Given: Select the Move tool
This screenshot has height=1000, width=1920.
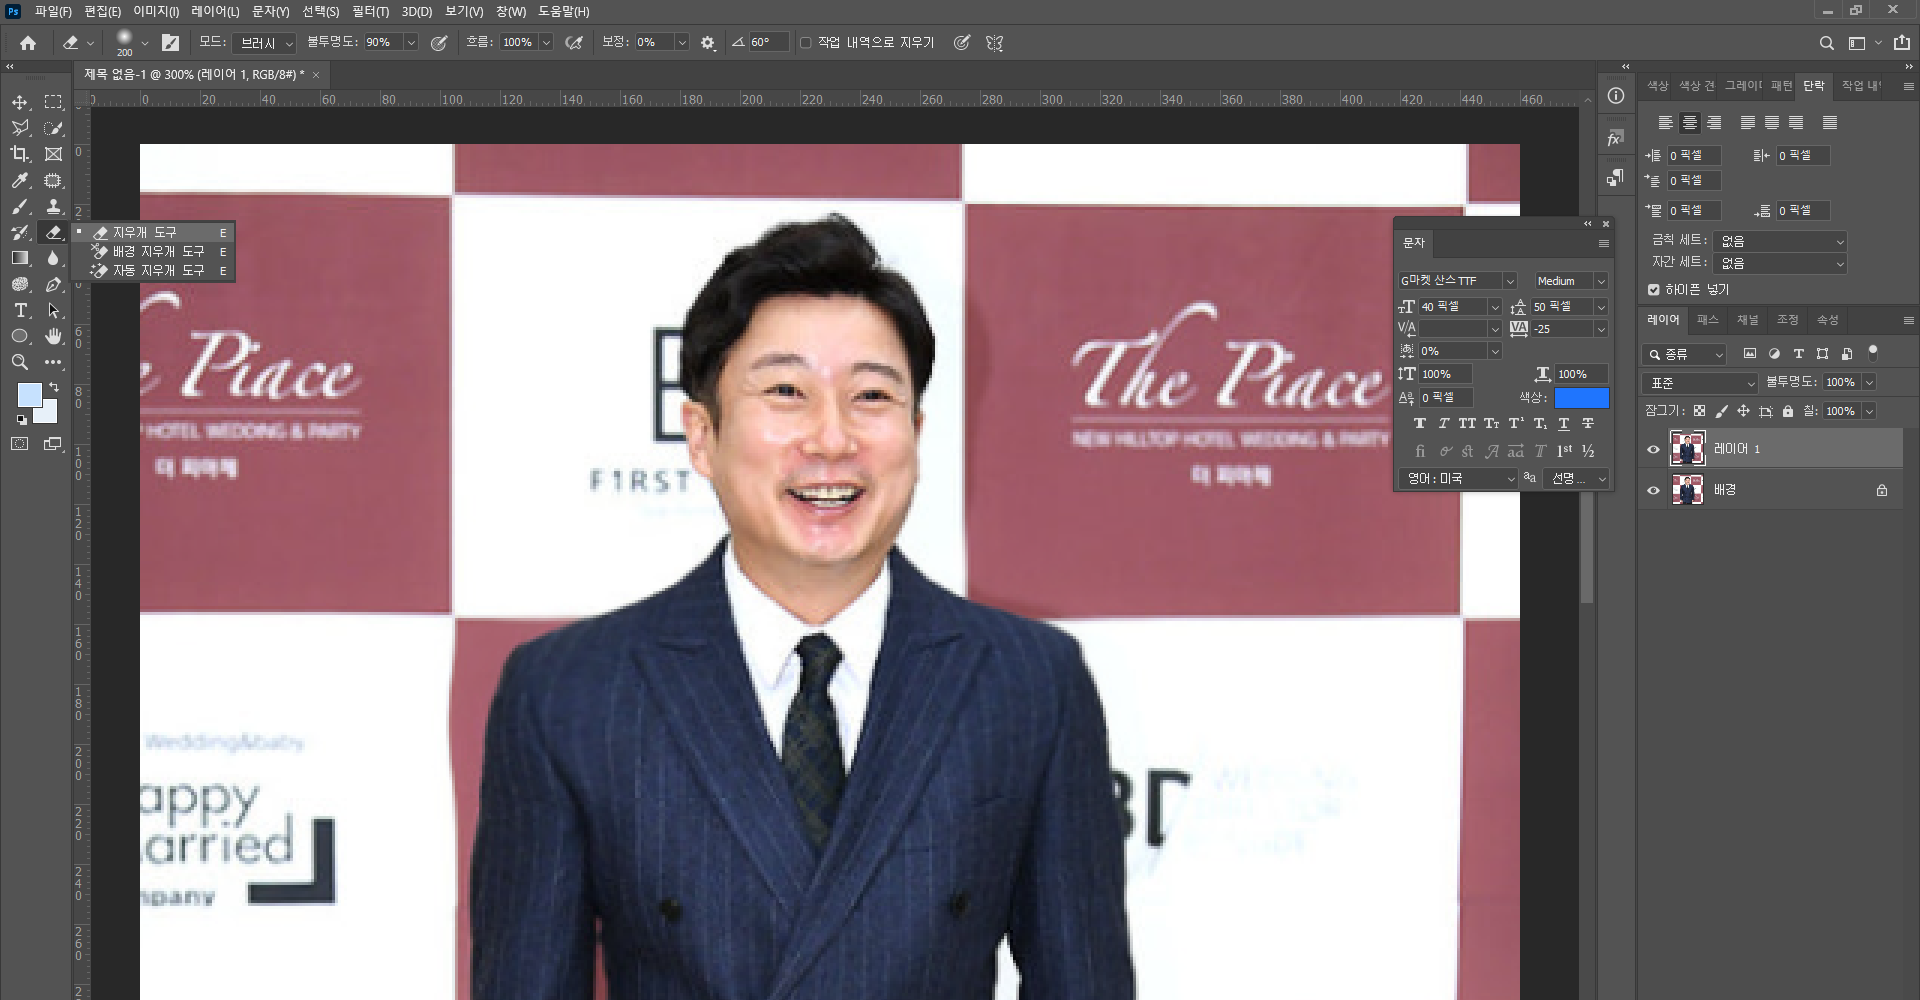Looking at the screenshot, I should [20, 102].
